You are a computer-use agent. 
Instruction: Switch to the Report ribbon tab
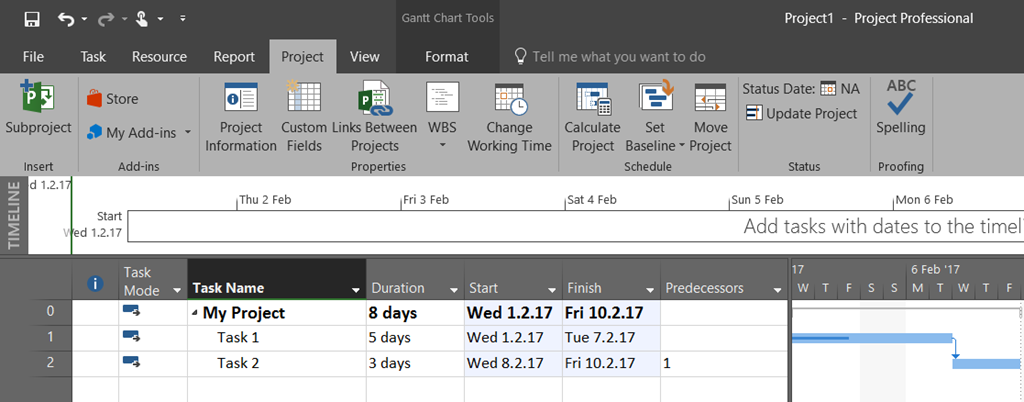click(x=234, y=57)
